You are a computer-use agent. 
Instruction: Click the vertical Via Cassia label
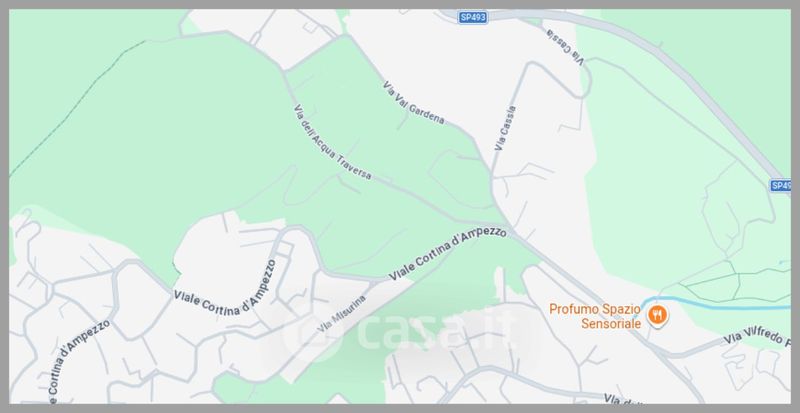tap(505, 128)
